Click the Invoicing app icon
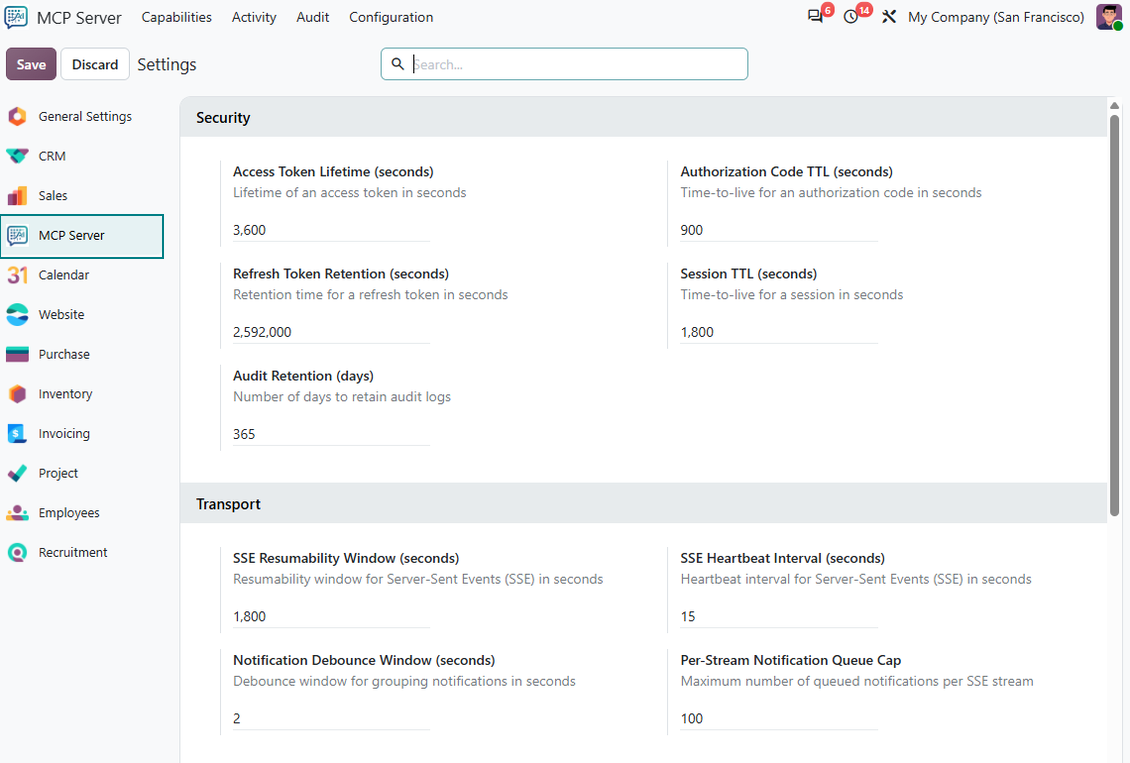This screenshot has height=763, width=1130. click(17, 433)
